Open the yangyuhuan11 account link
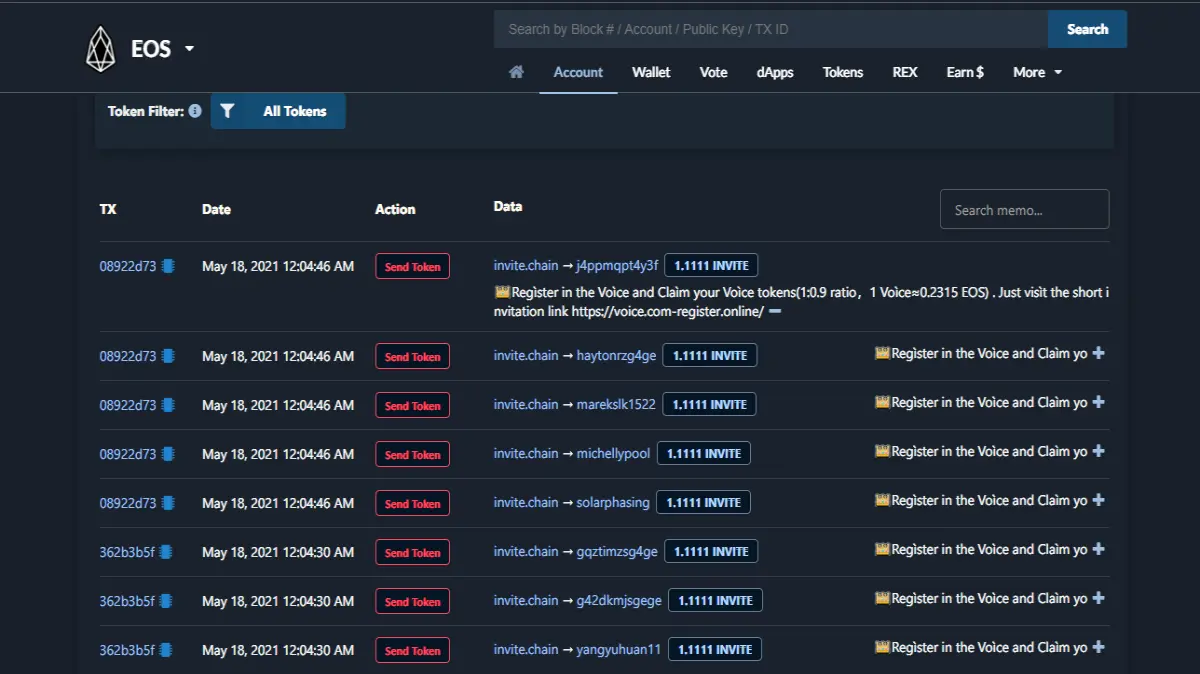 coord(619,649)
